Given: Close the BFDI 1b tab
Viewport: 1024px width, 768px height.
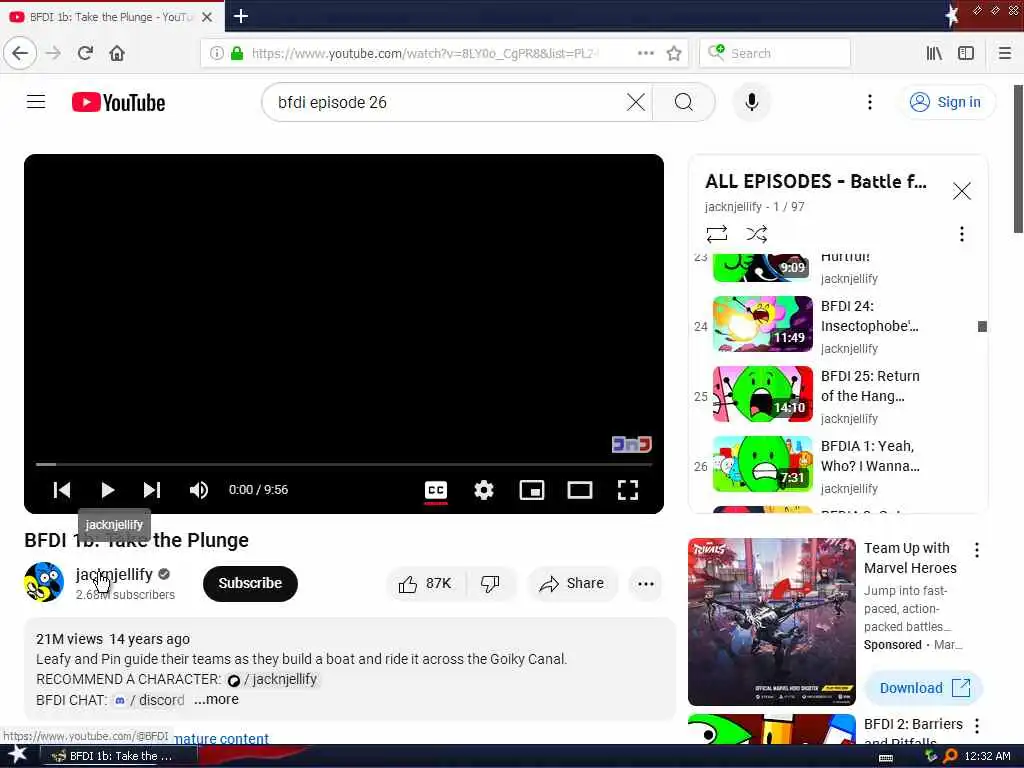Looking at the screenshot, I should 207,17.
